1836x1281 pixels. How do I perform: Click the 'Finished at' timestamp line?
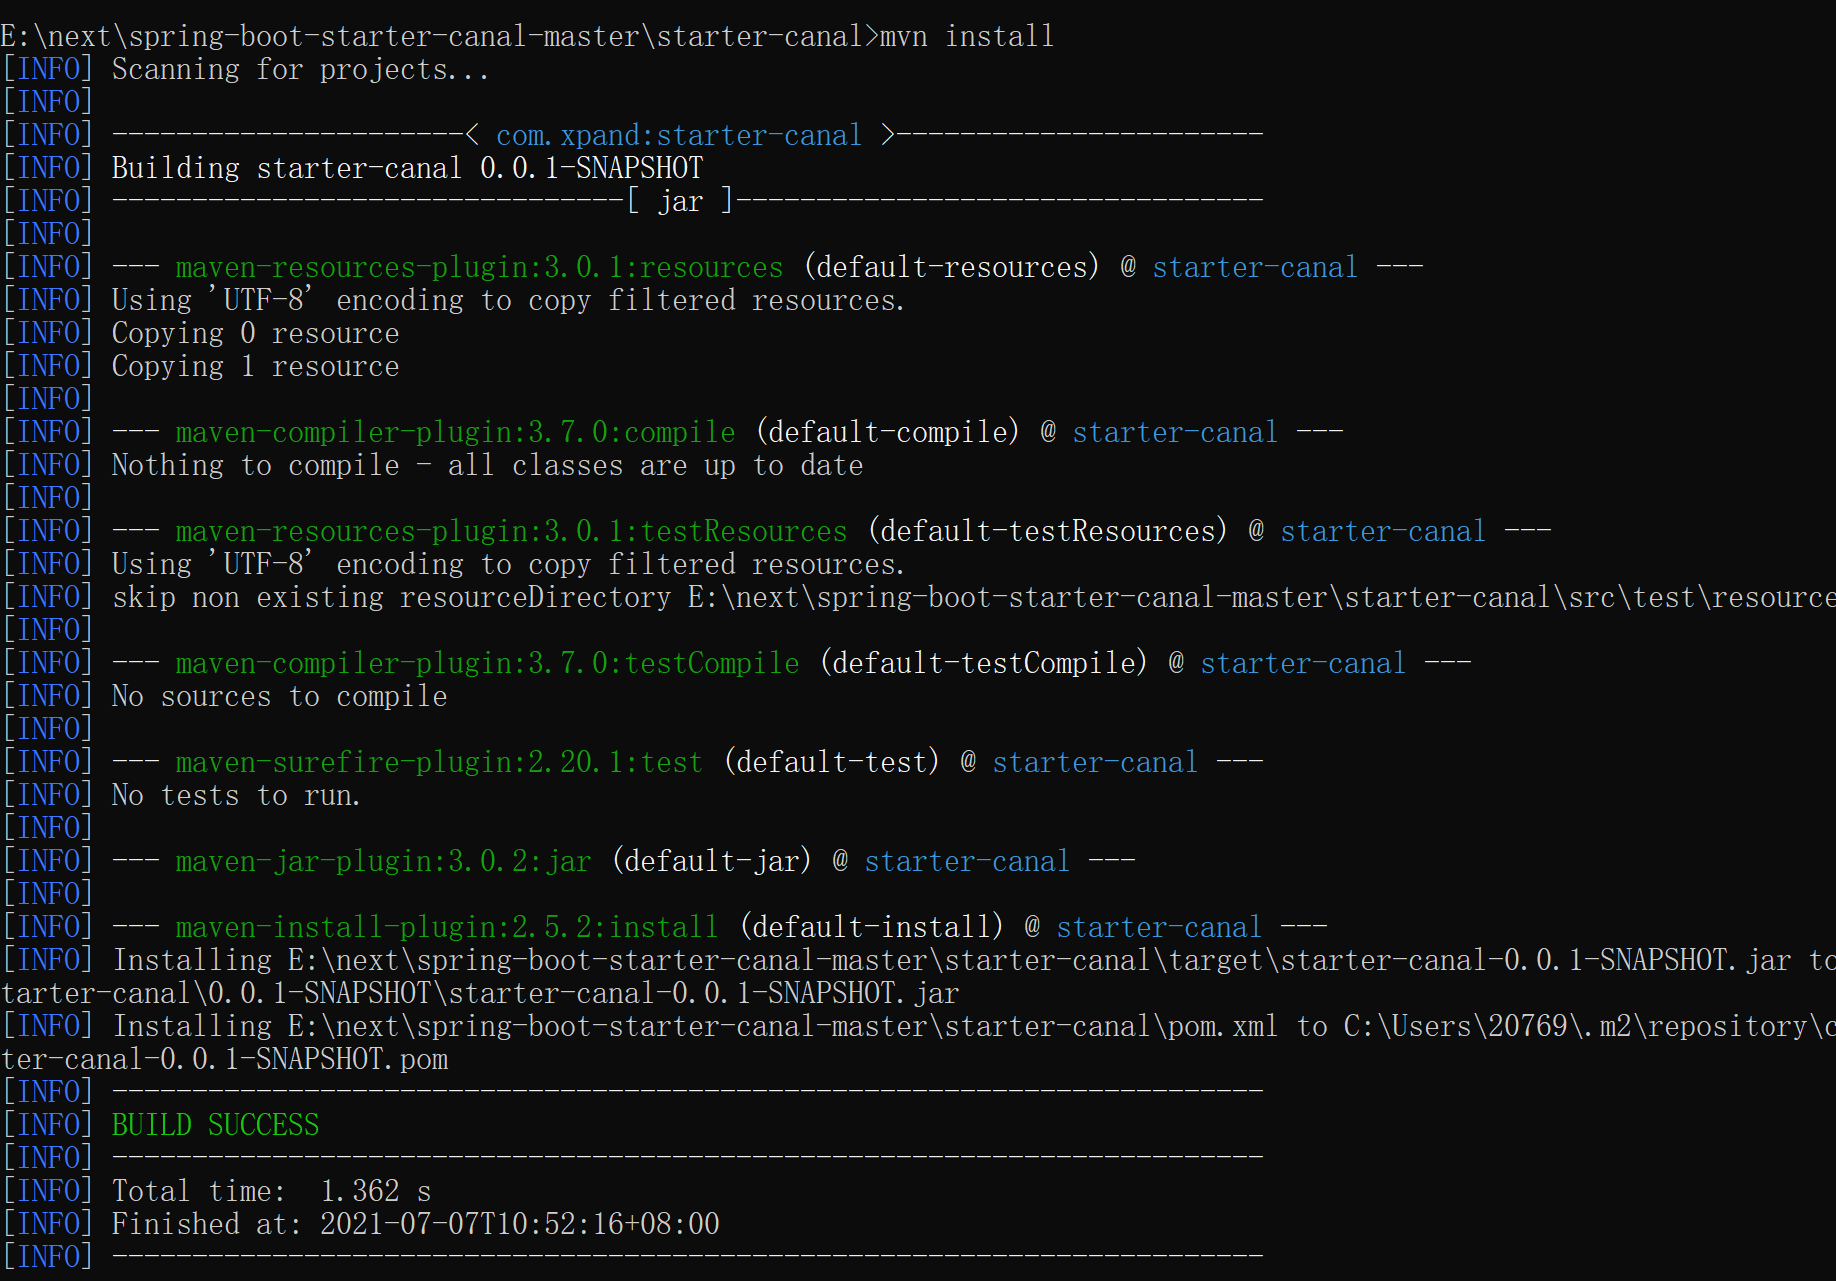click(415, 1225)
